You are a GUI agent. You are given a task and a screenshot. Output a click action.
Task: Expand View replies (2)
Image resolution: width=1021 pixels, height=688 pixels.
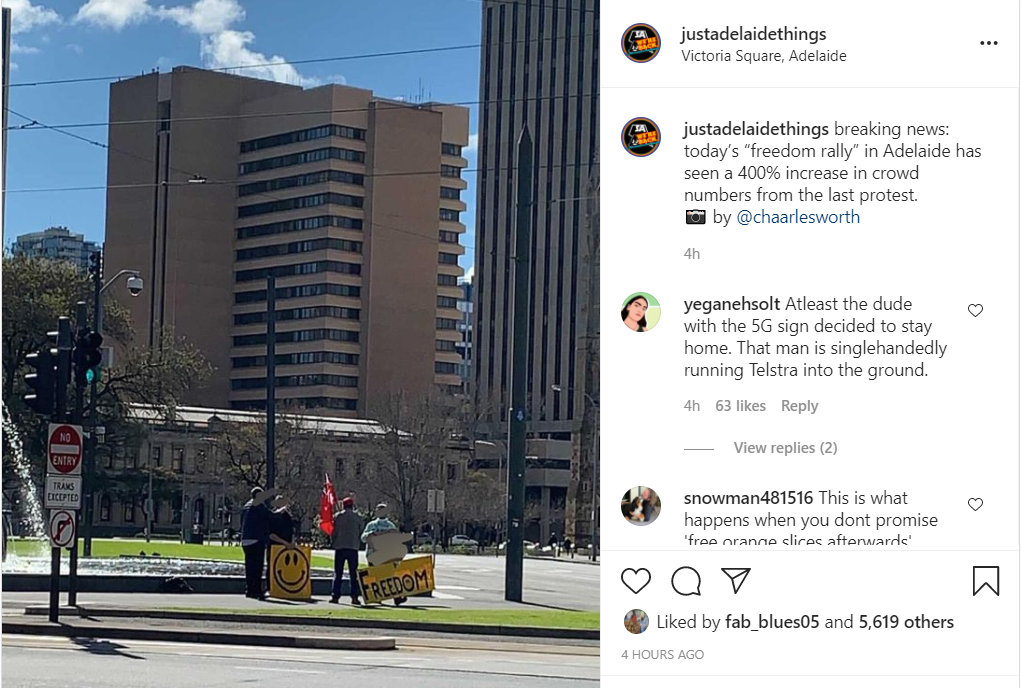tap(785, 448)
